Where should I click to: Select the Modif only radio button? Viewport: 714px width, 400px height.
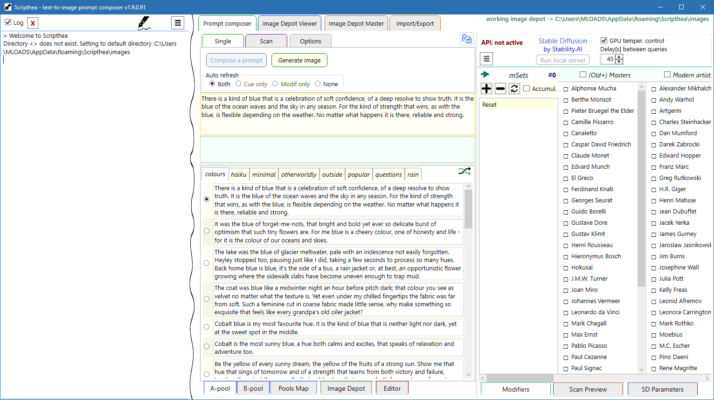[x=275, y=84]
